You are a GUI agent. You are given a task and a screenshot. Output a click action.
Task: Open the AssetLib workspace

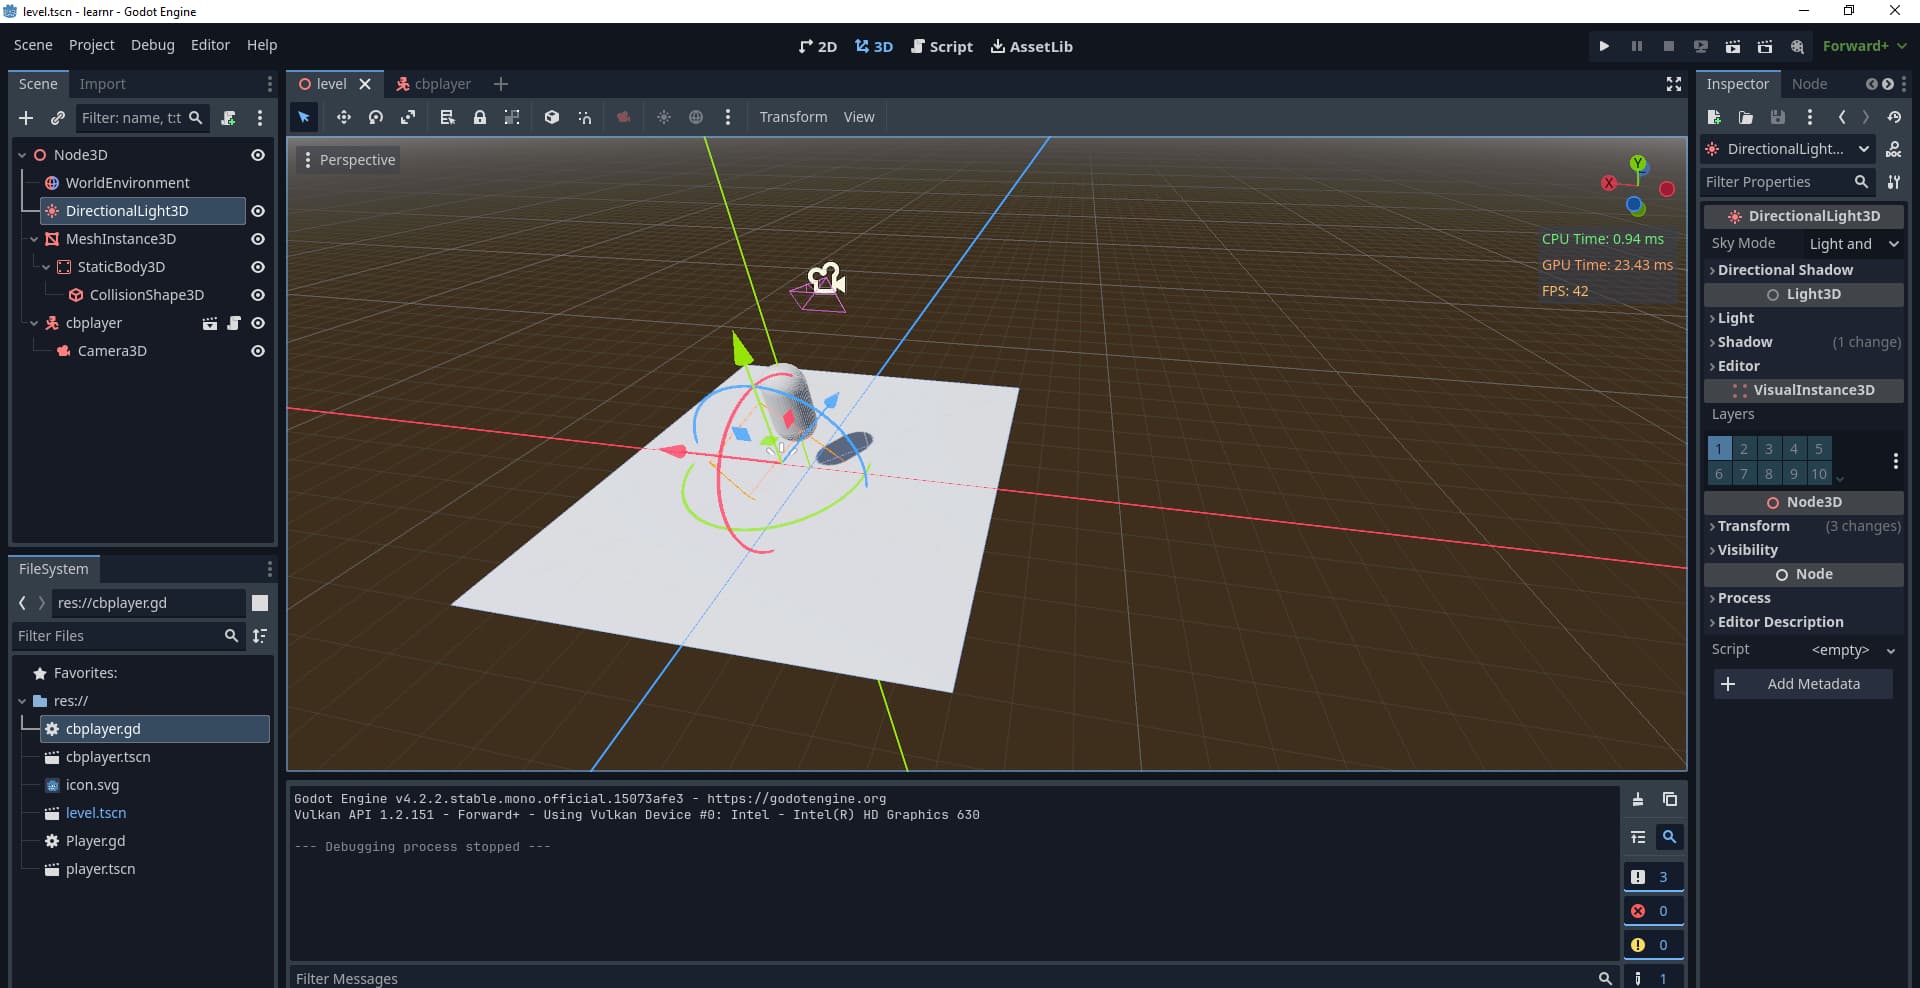(x=1031, y=46)
